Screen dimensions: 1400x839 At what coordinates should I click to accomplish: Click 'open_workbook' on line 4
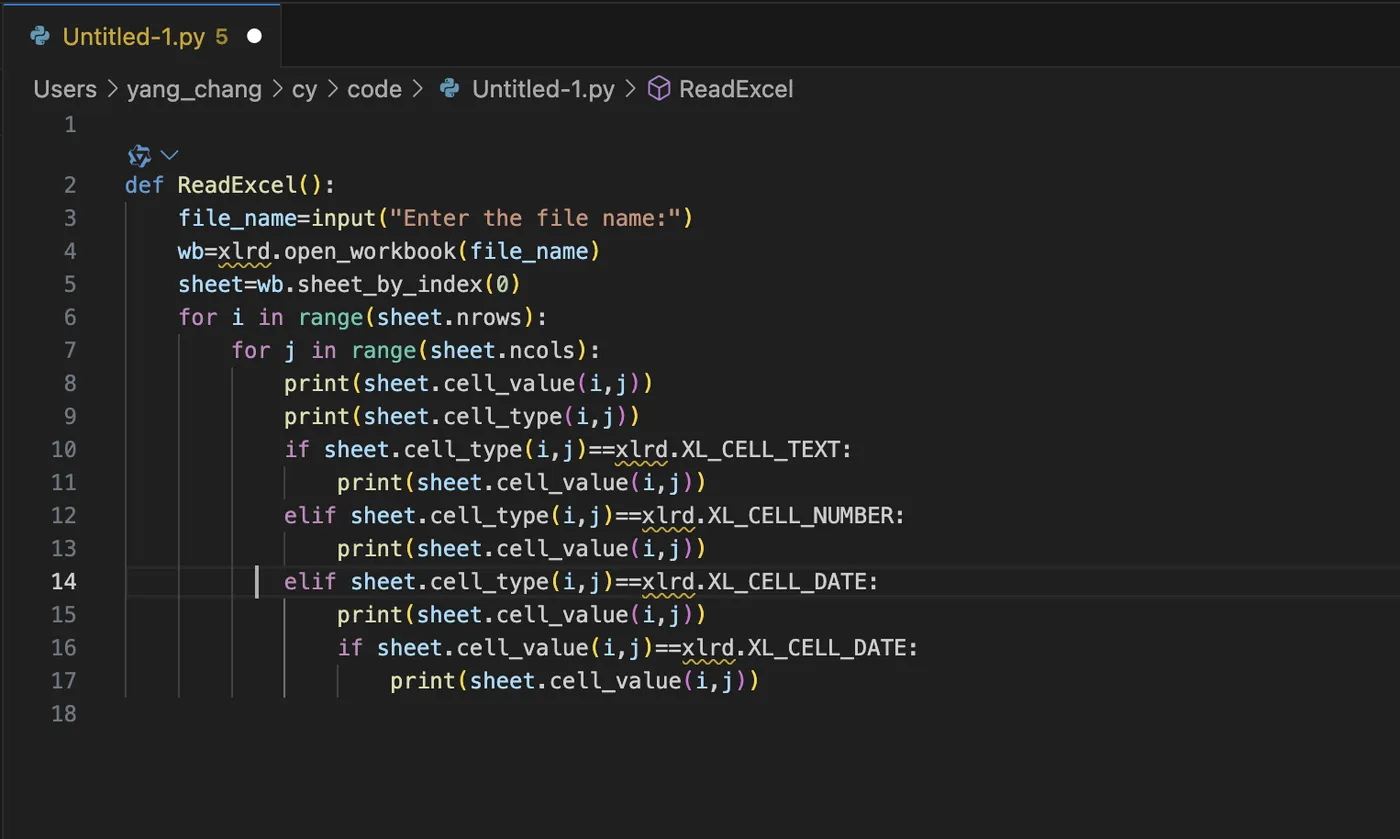coord(370,251)
